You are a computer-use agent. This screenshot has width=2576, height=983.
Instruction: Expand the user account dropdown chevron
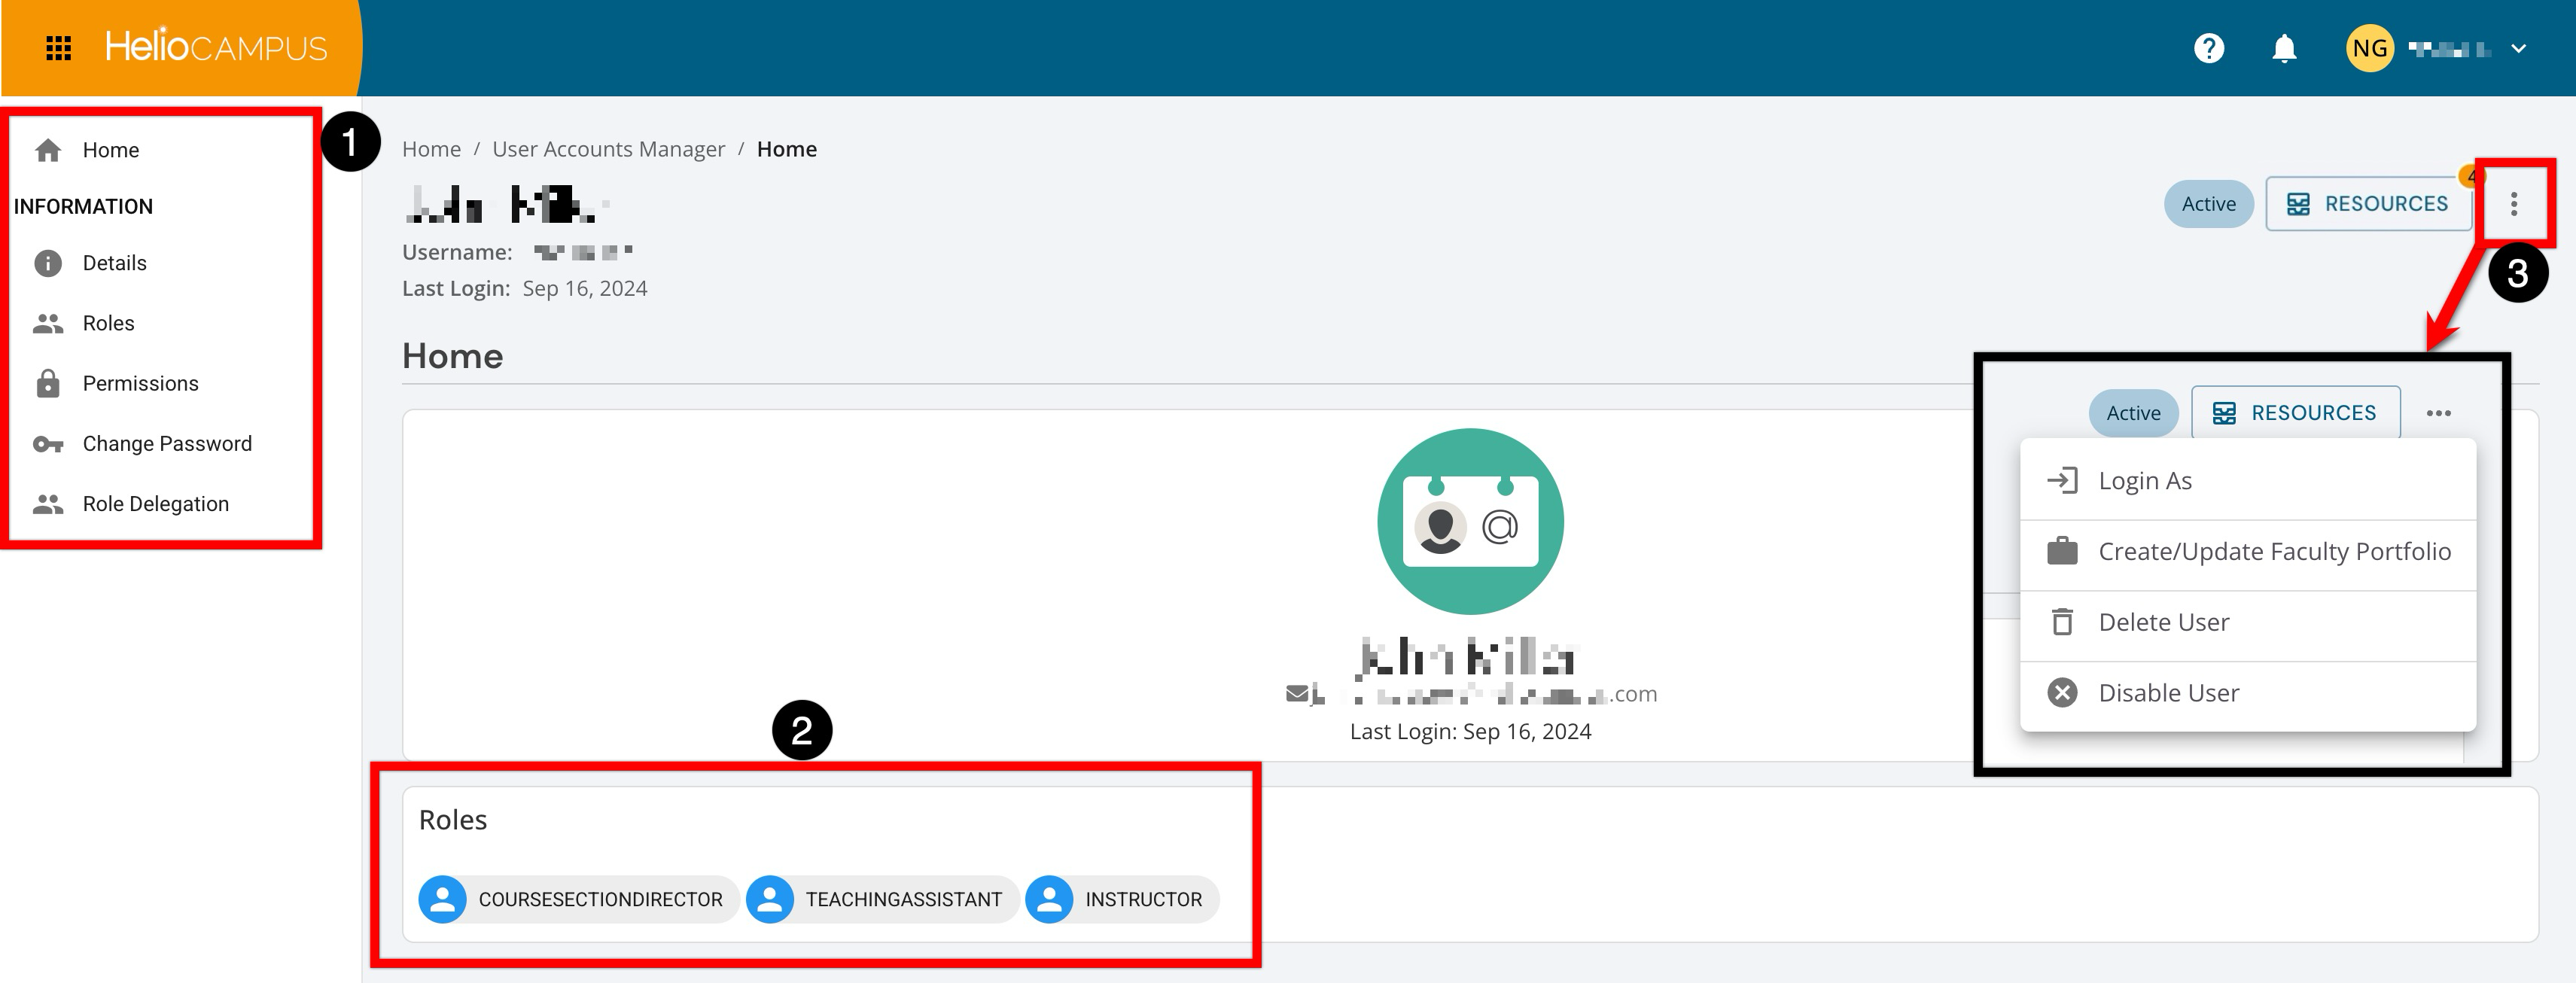pyautogui.click(x=2518, y=48)
